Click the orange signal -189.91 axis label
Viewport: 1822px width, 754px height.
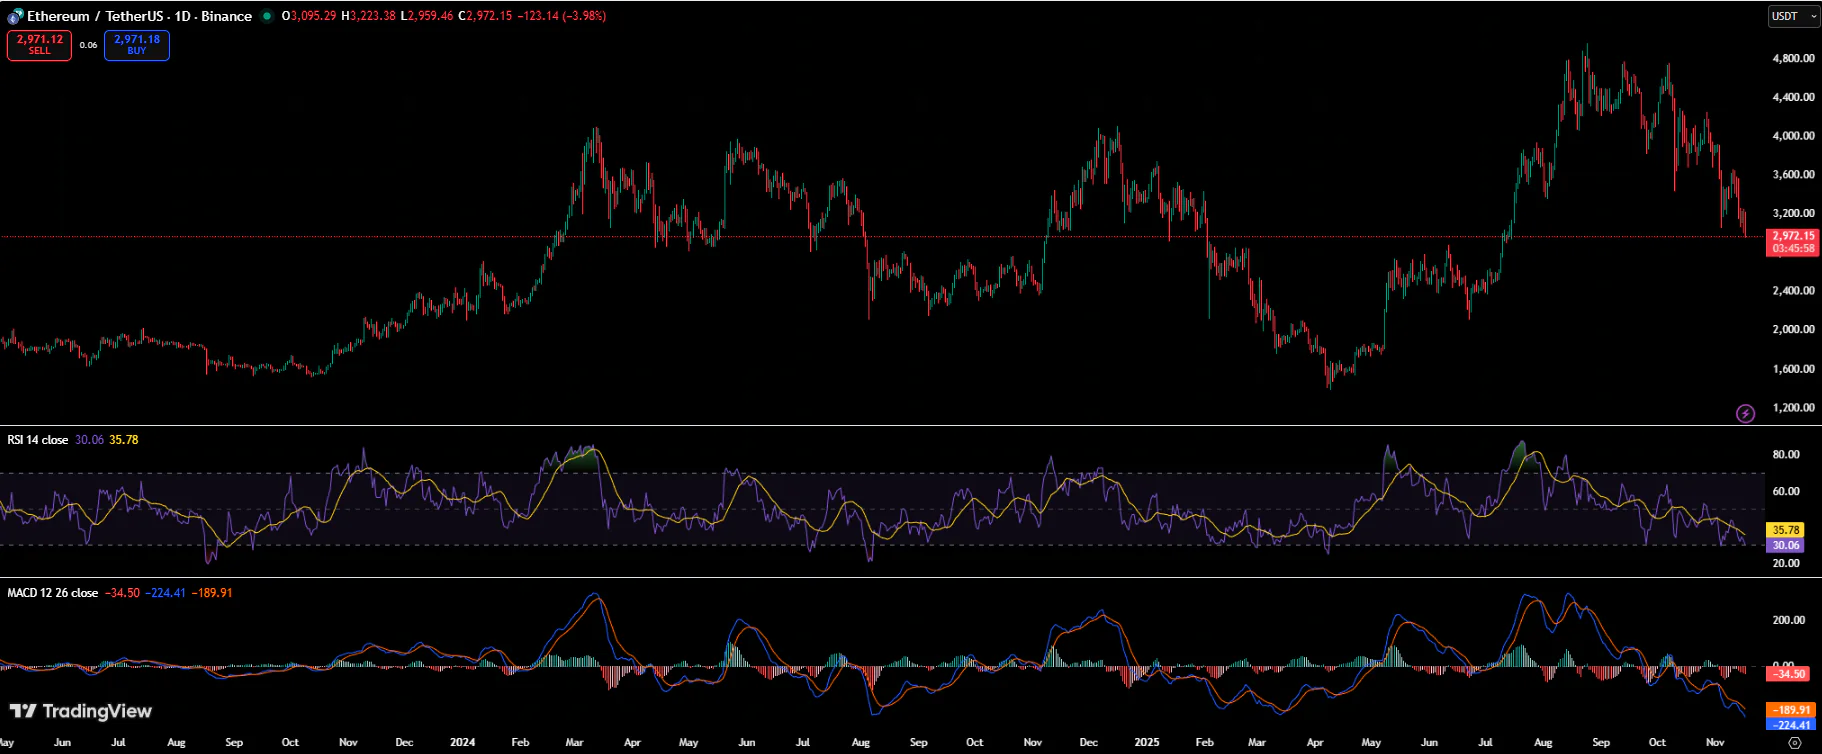(x=1791, y=710)
